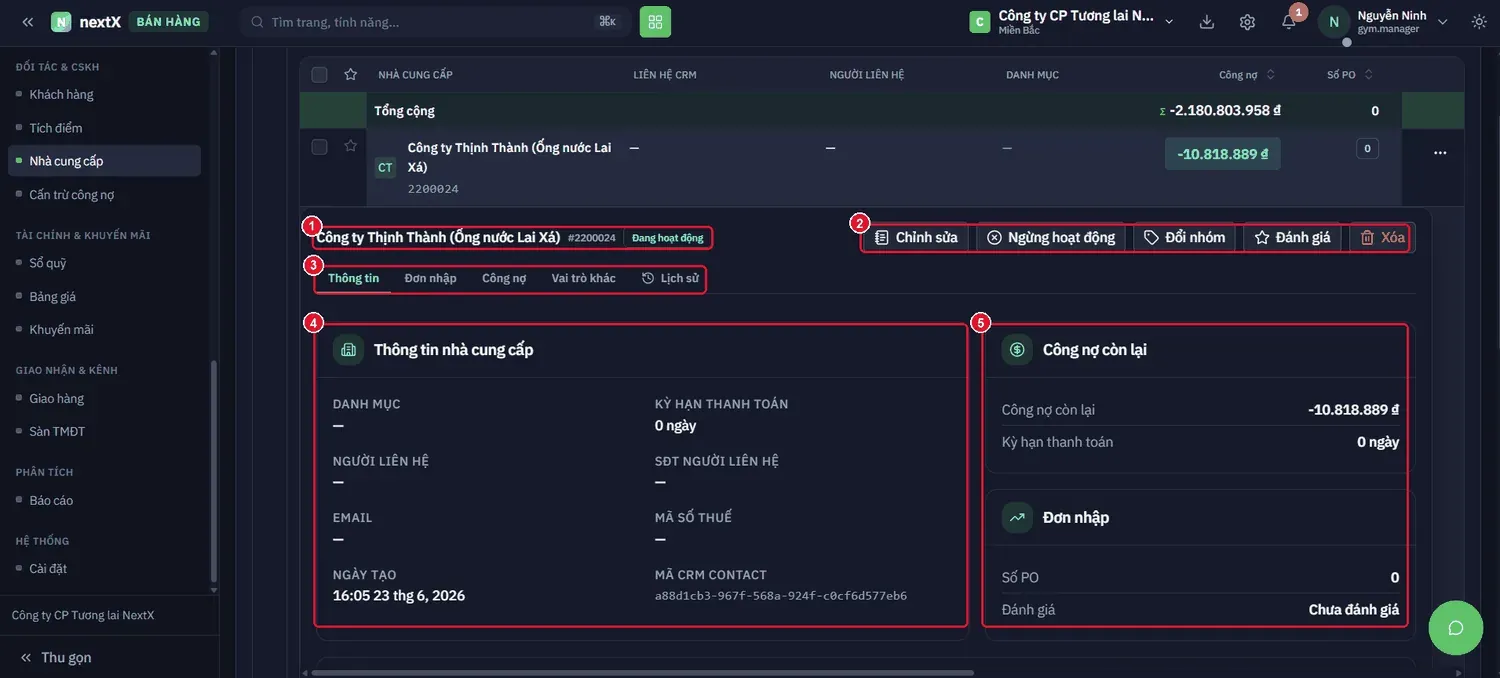The height and width of the screenshot is (678, 1500).
Task: Click the nextX logo icon
Action: (61, 21)
